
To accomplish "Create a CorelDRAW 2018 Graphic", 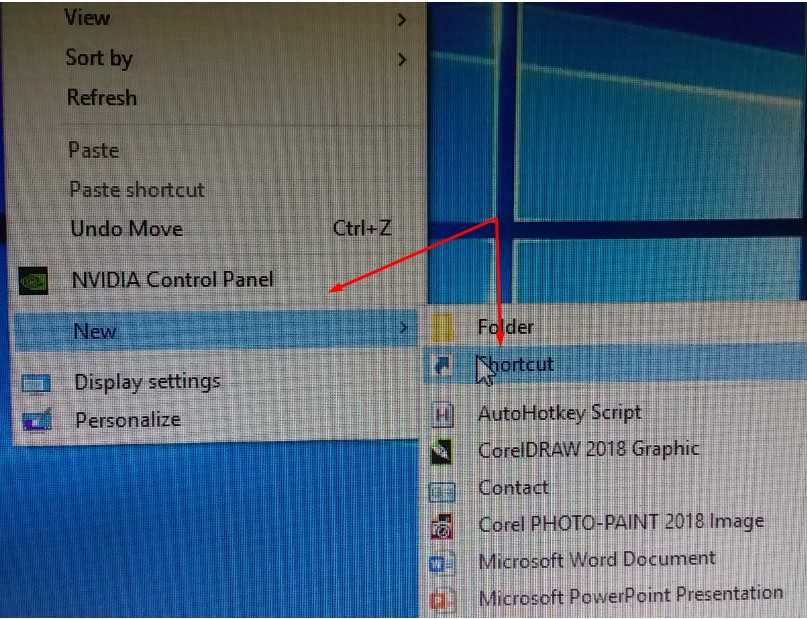I will 615,450.
